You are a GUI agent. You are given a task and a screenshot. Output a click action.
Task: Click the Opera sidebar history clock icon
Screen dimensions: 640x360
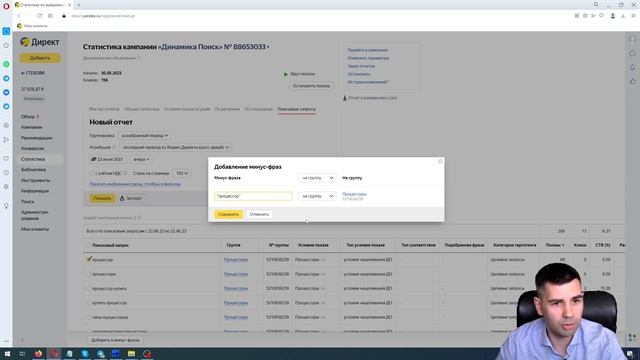pyautogui.click(x=6, y=173)
